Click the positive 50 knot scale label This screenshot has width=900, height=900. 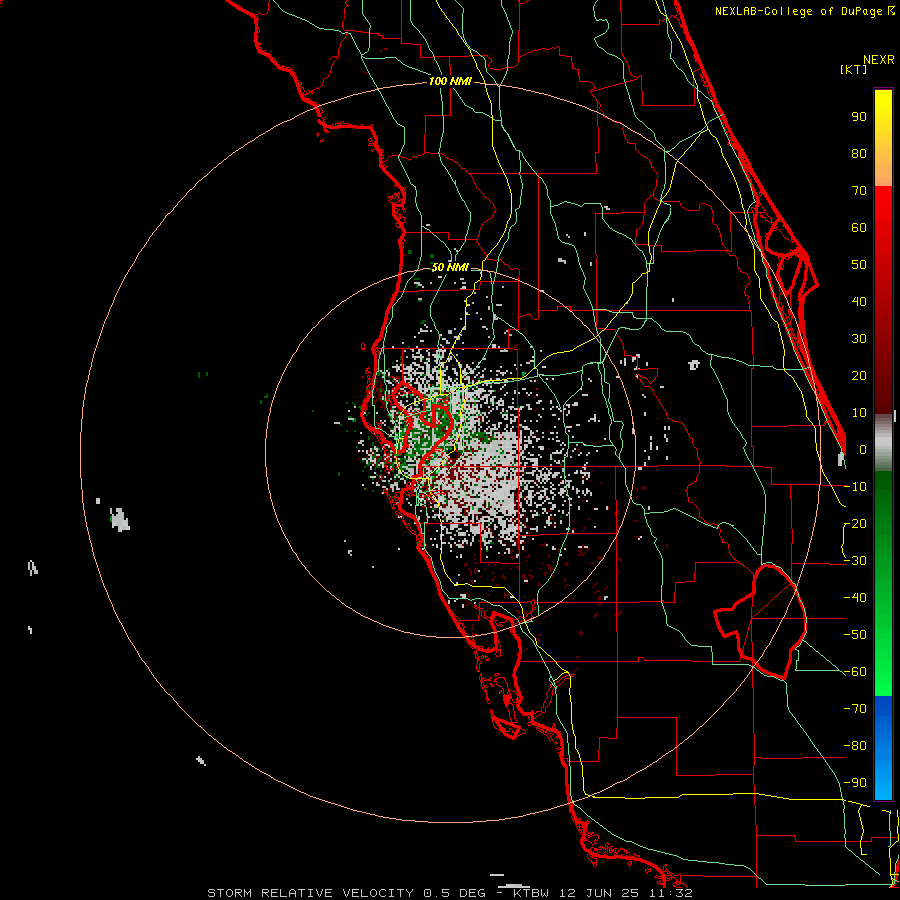(x=859, y=265)
